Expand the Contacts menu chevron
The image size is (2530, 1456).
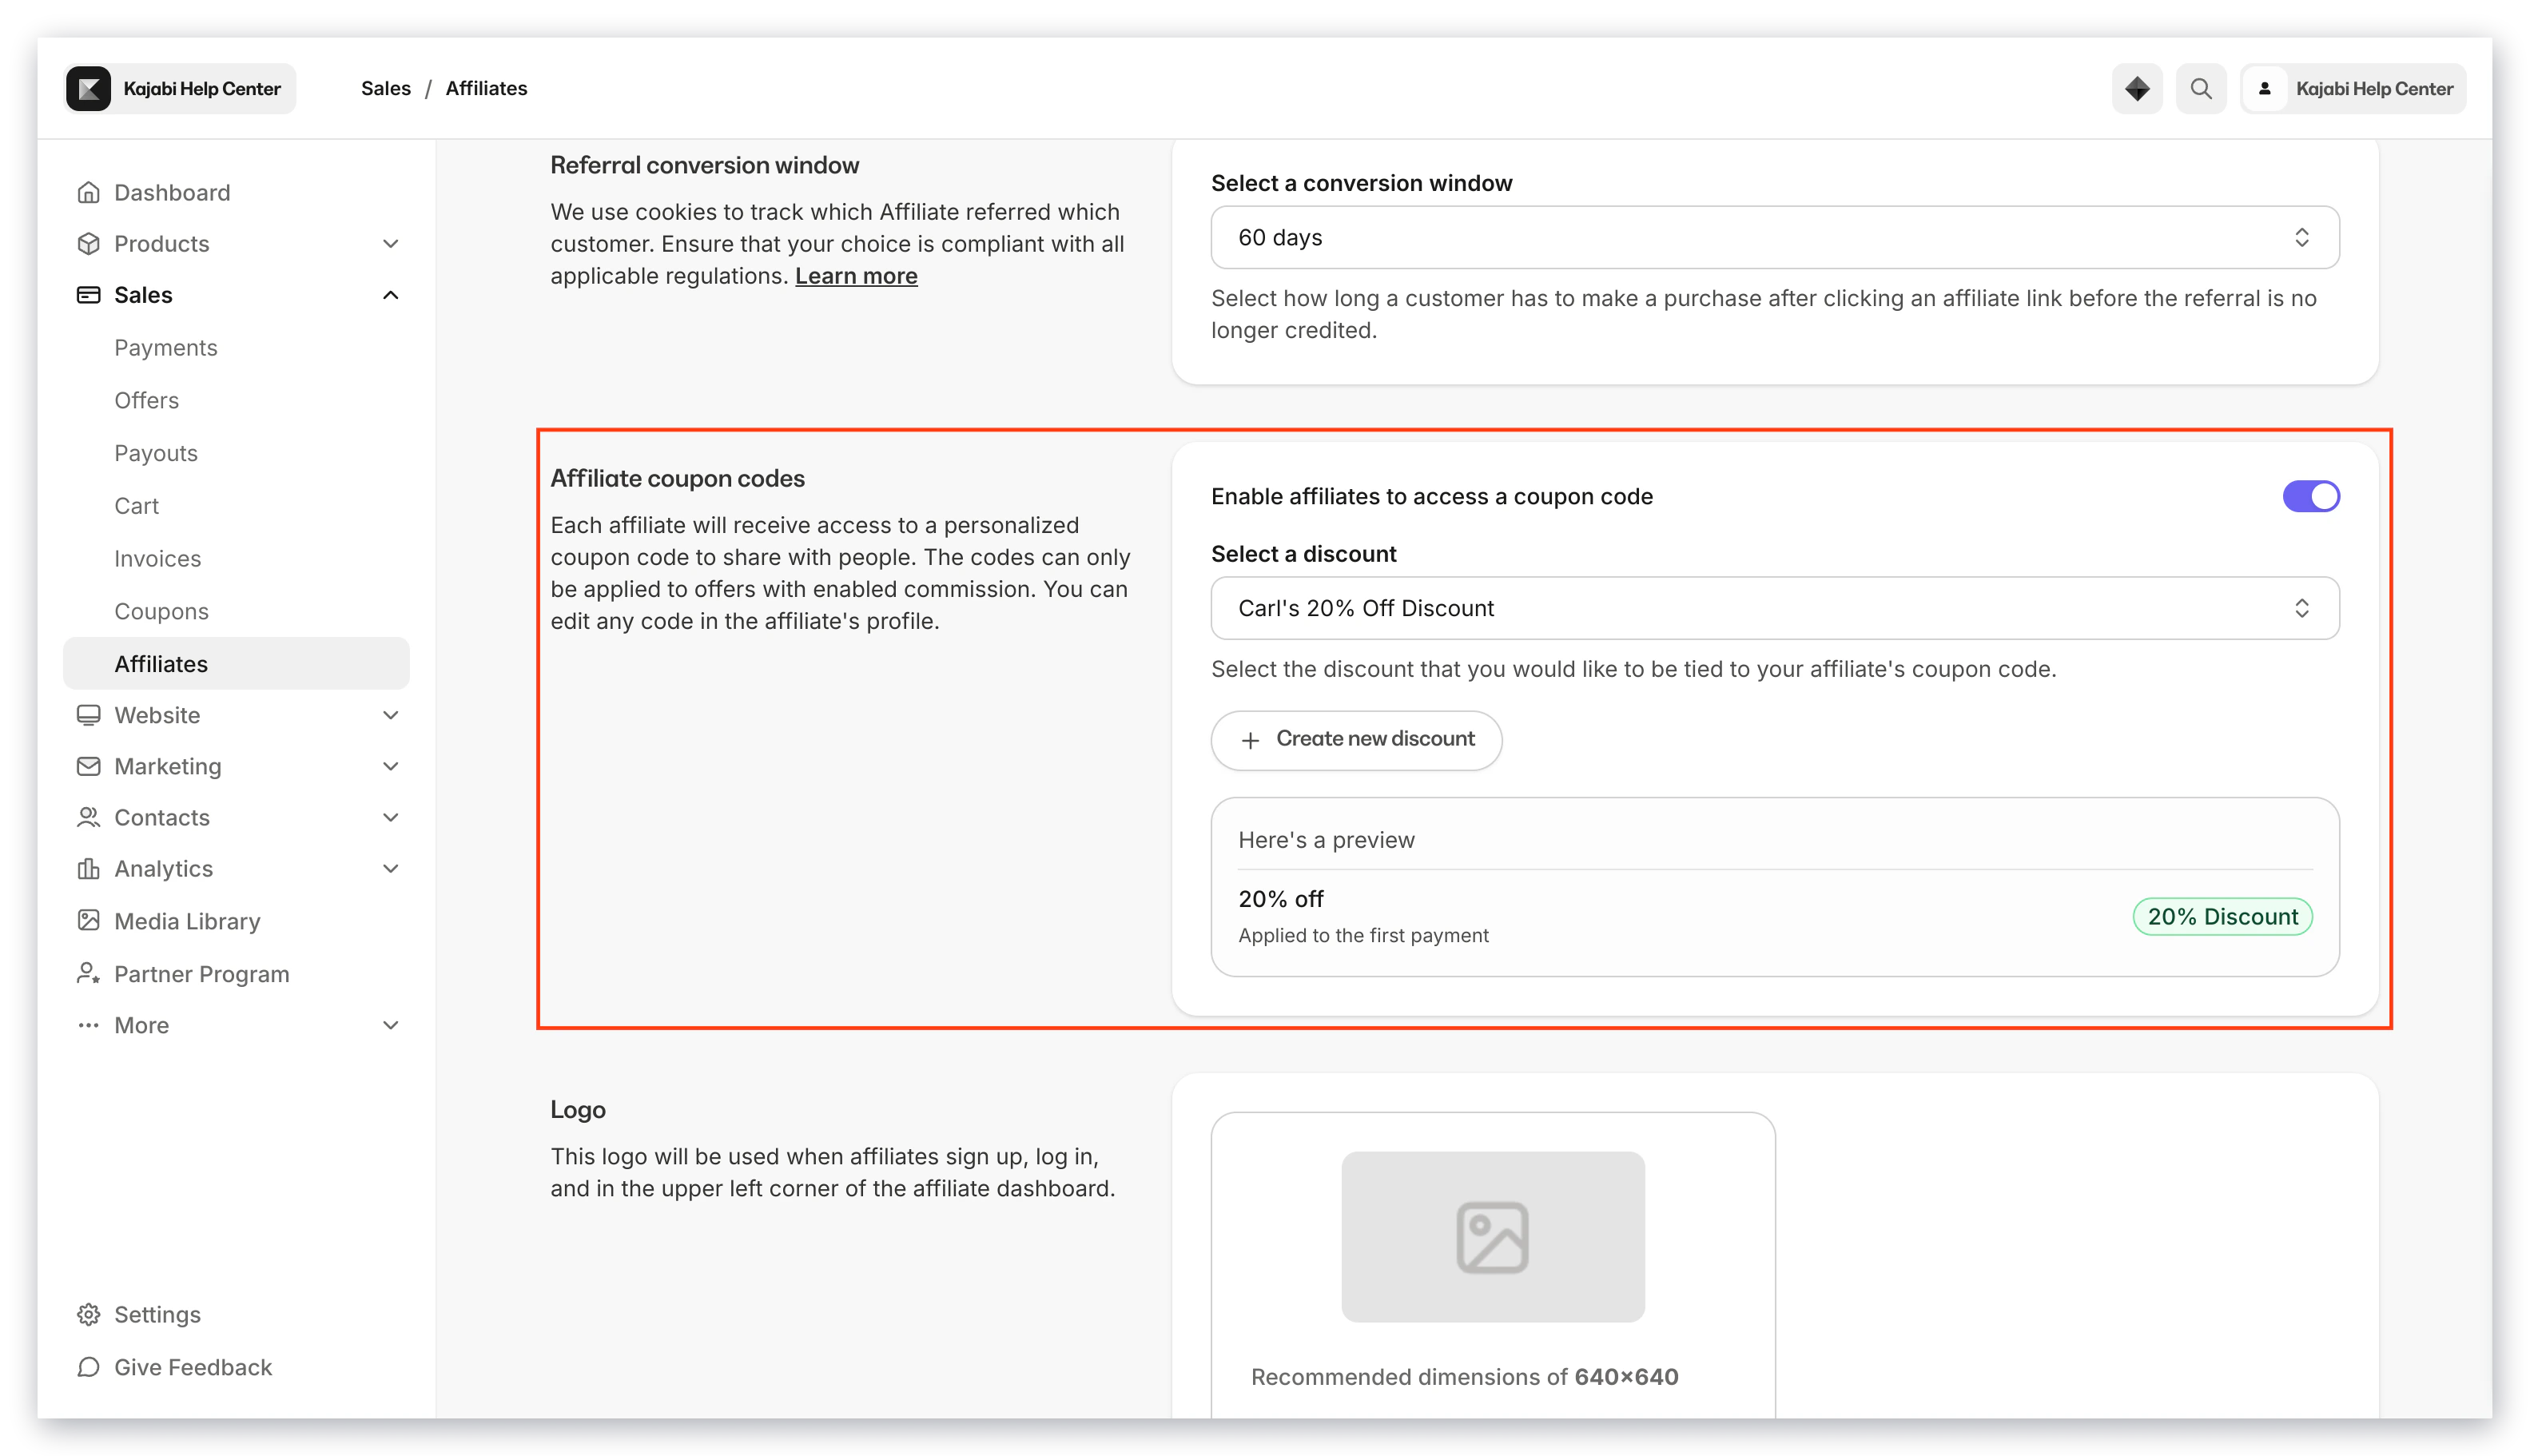point(390,817)
